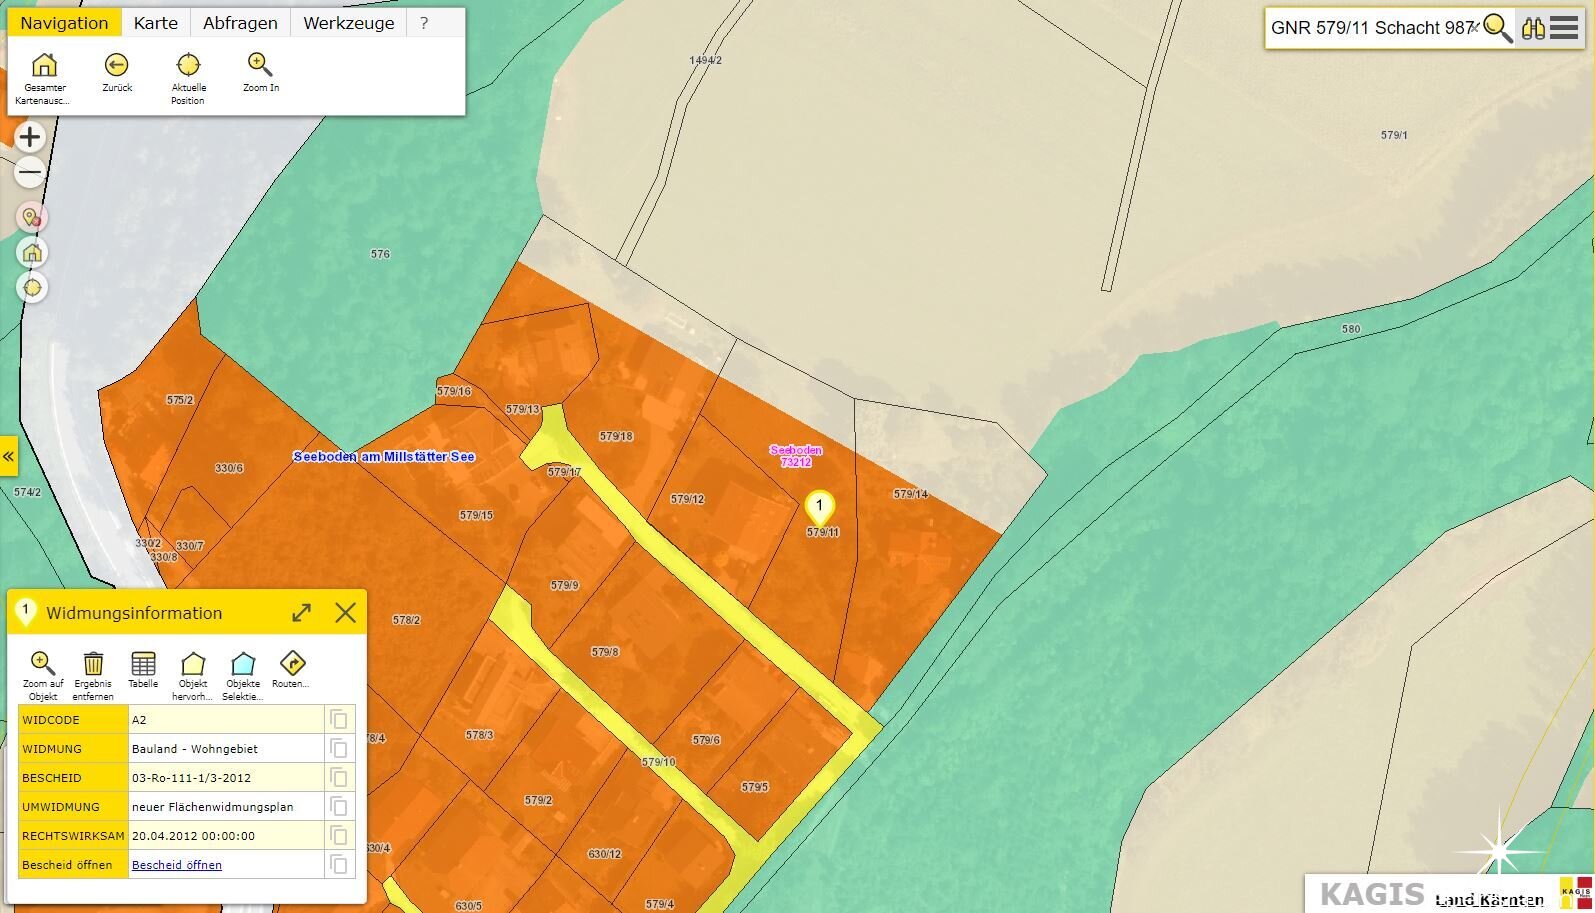This screenshot has height=913, width=1595.
Task: Click the Objekt hervorheben icon
Action: pos(193,664)
